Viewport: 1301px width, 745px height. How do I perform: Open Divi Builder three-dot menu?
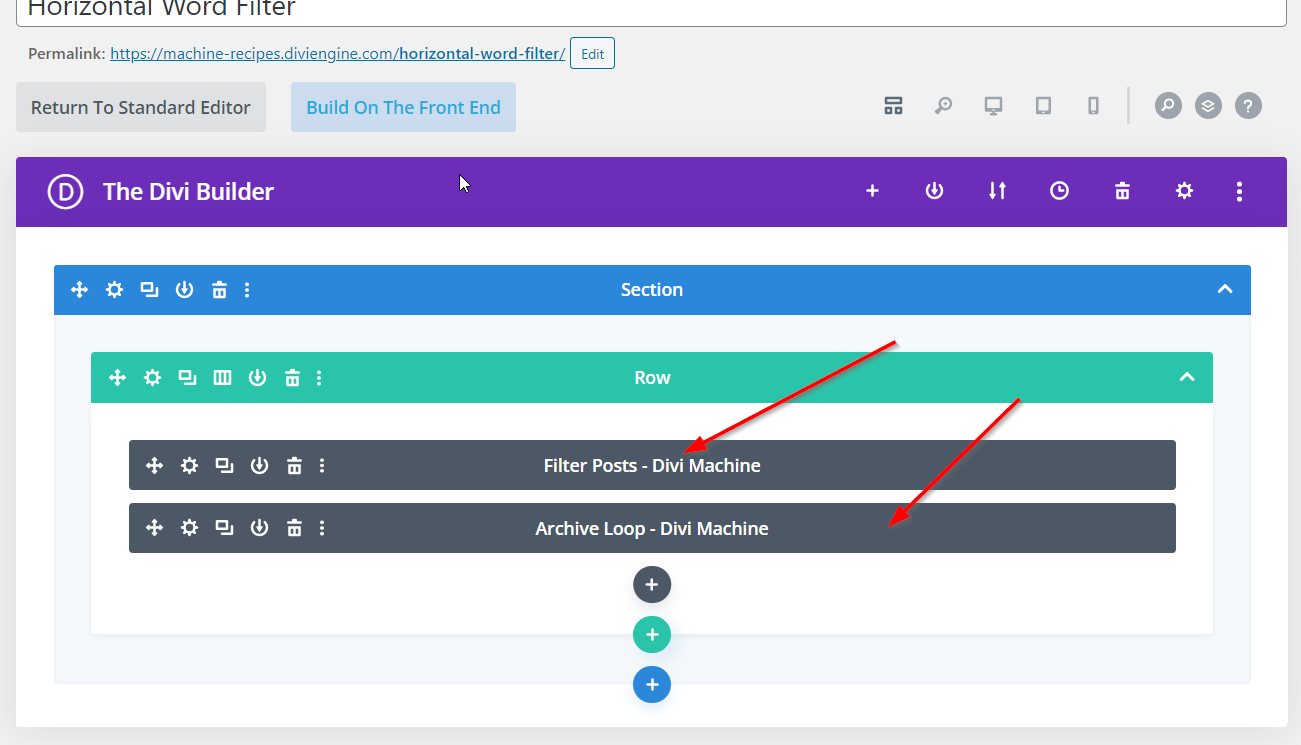click(1239, 191)
